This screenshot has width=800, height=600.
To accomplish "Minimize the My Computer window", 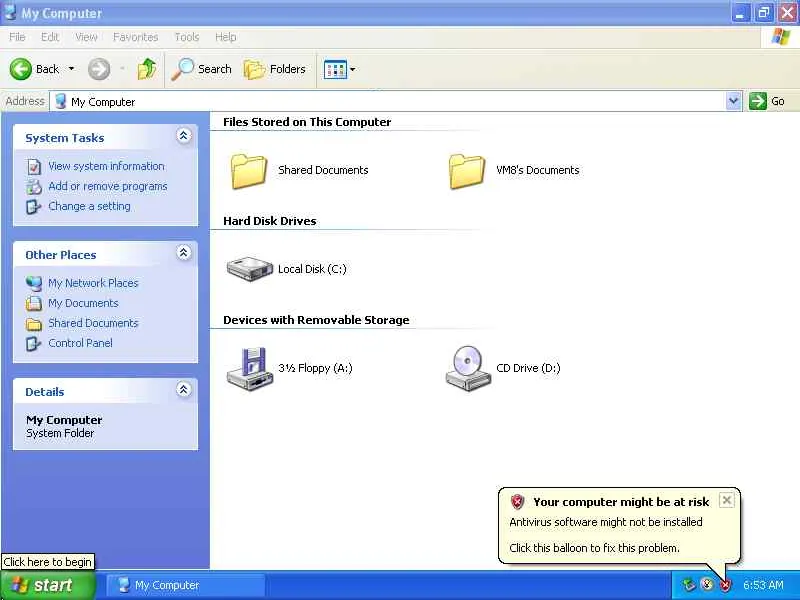I will point(740,13).
